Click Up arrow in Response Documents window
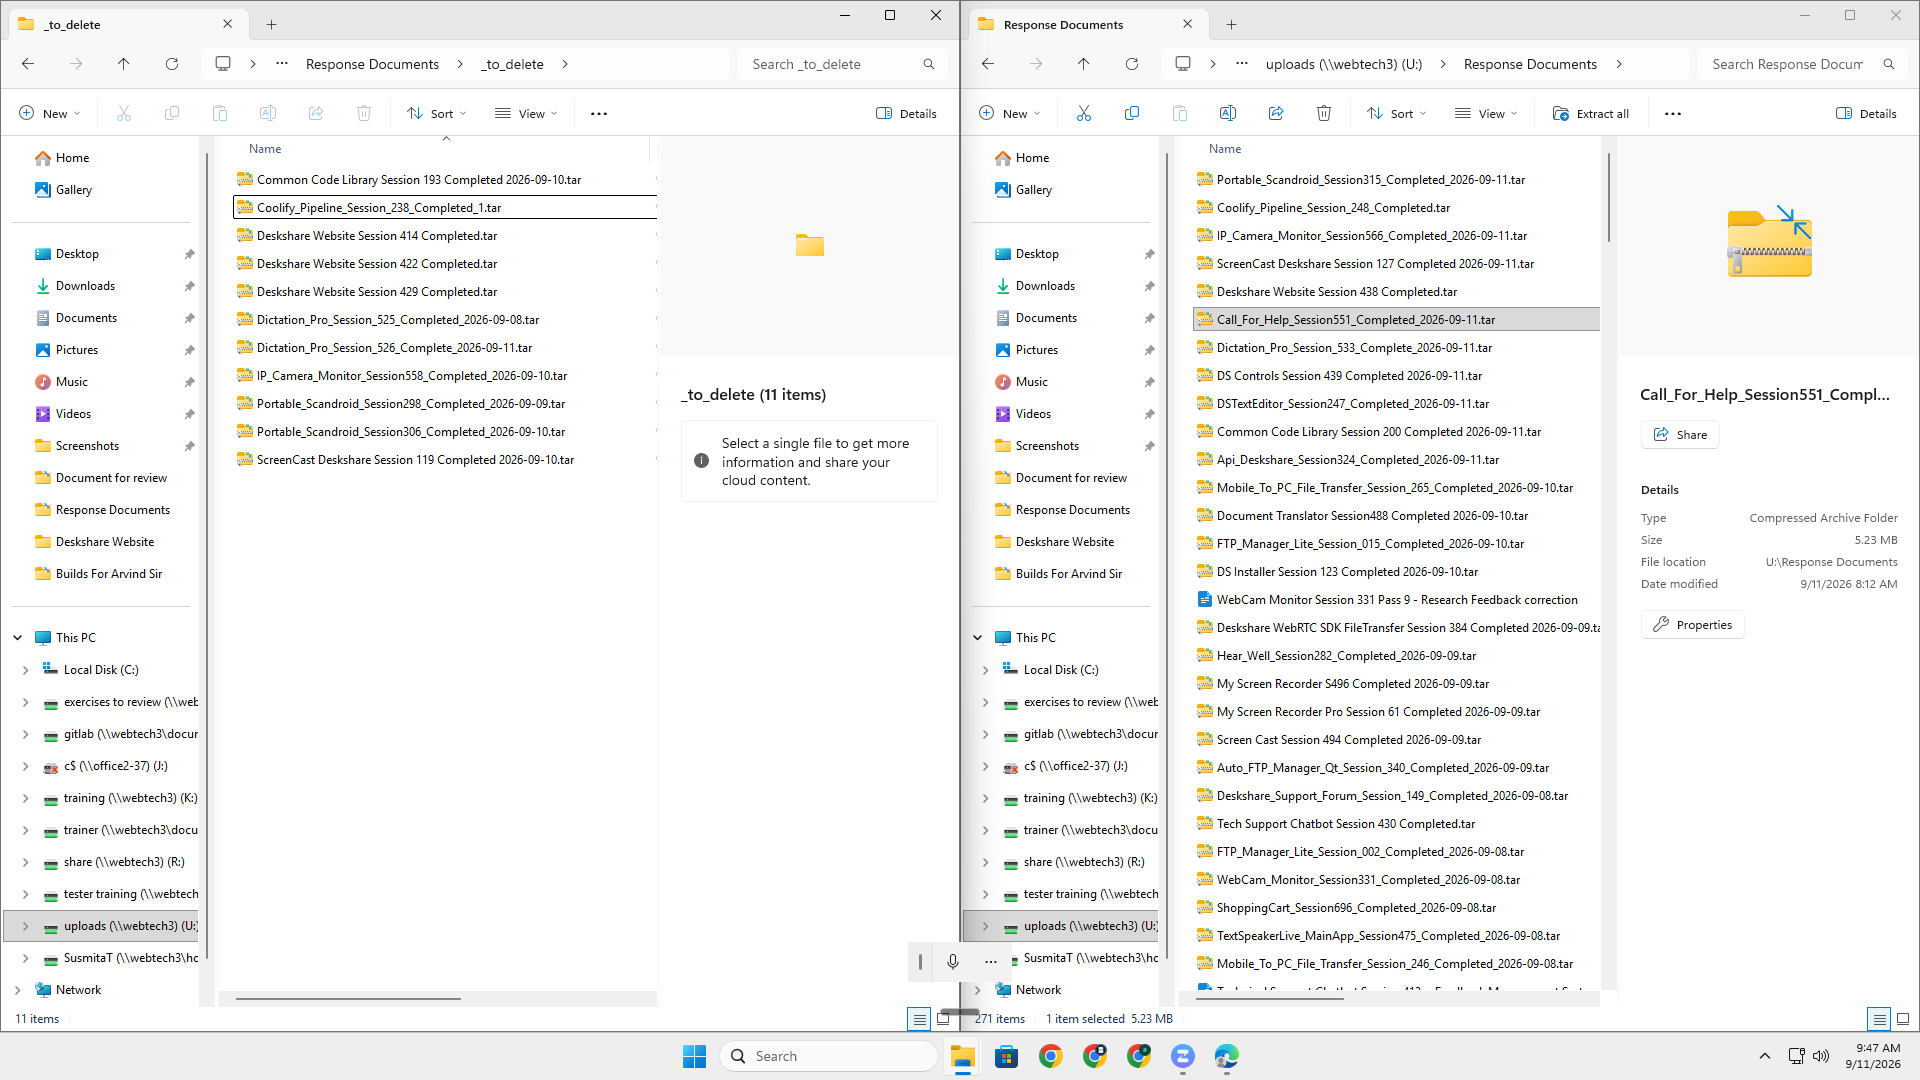The image size is (1920, 1080). [1083, 64]
